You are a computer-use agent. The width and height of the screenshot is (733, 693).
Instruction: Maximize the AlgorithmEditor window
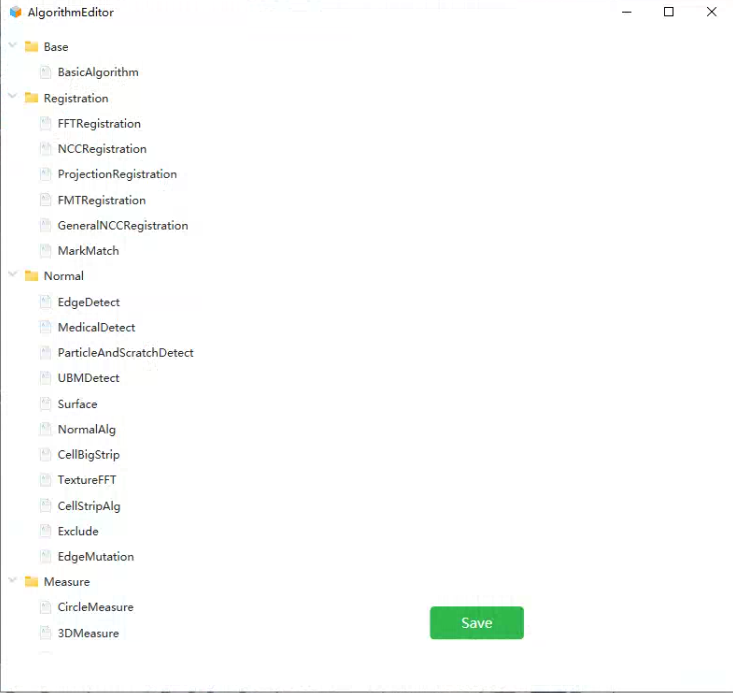click(x=668, y=12)
